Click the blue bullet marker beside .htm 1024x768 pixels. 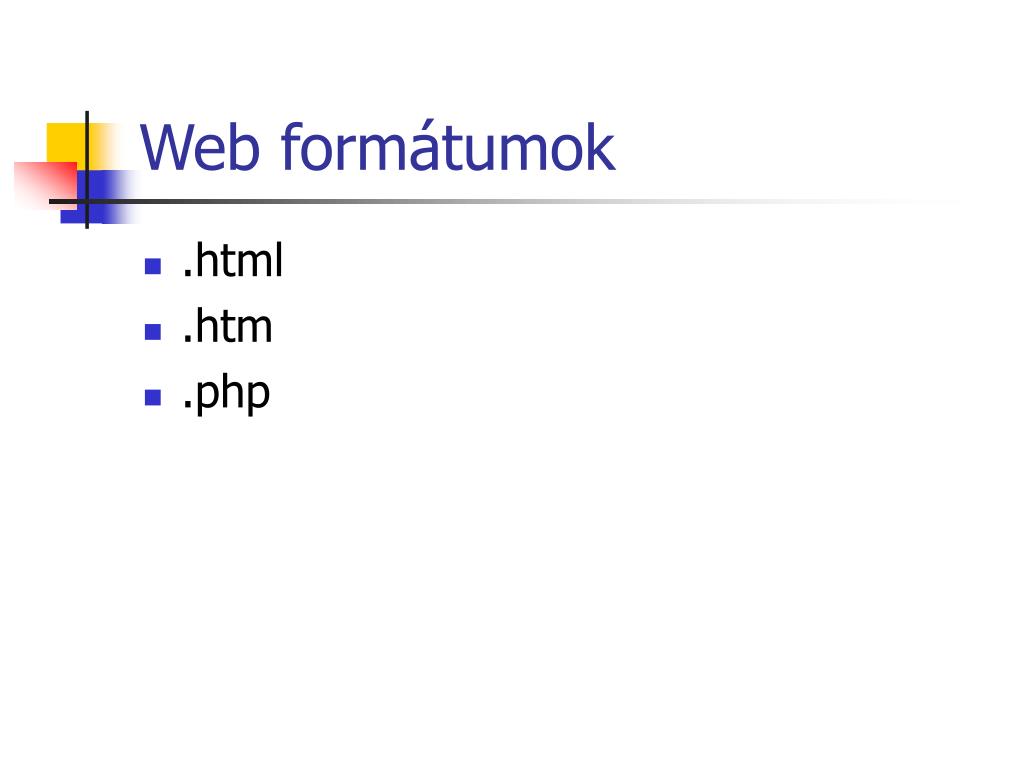[x=153, y=332]
